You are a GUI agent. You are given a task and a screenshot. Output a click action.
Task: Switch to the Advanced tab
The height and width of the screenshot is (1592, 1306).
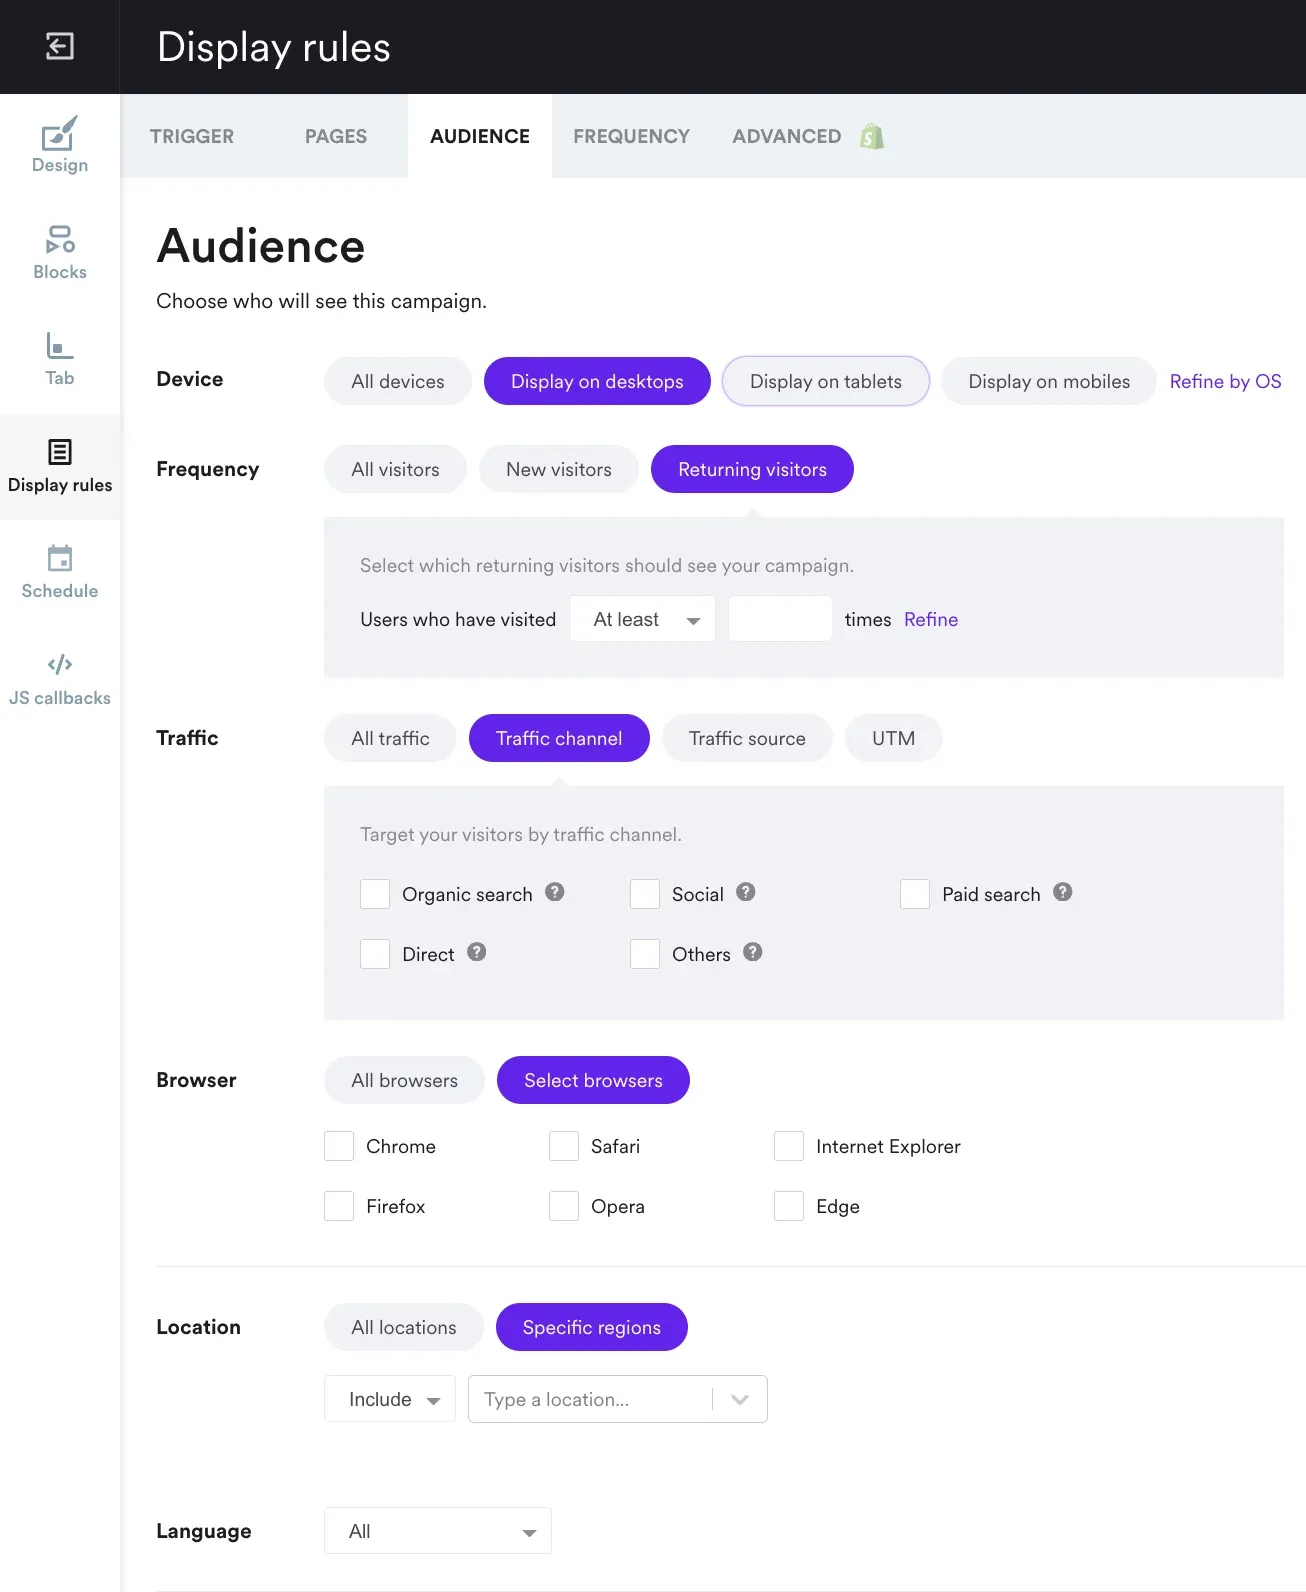(x=787, y=136)
